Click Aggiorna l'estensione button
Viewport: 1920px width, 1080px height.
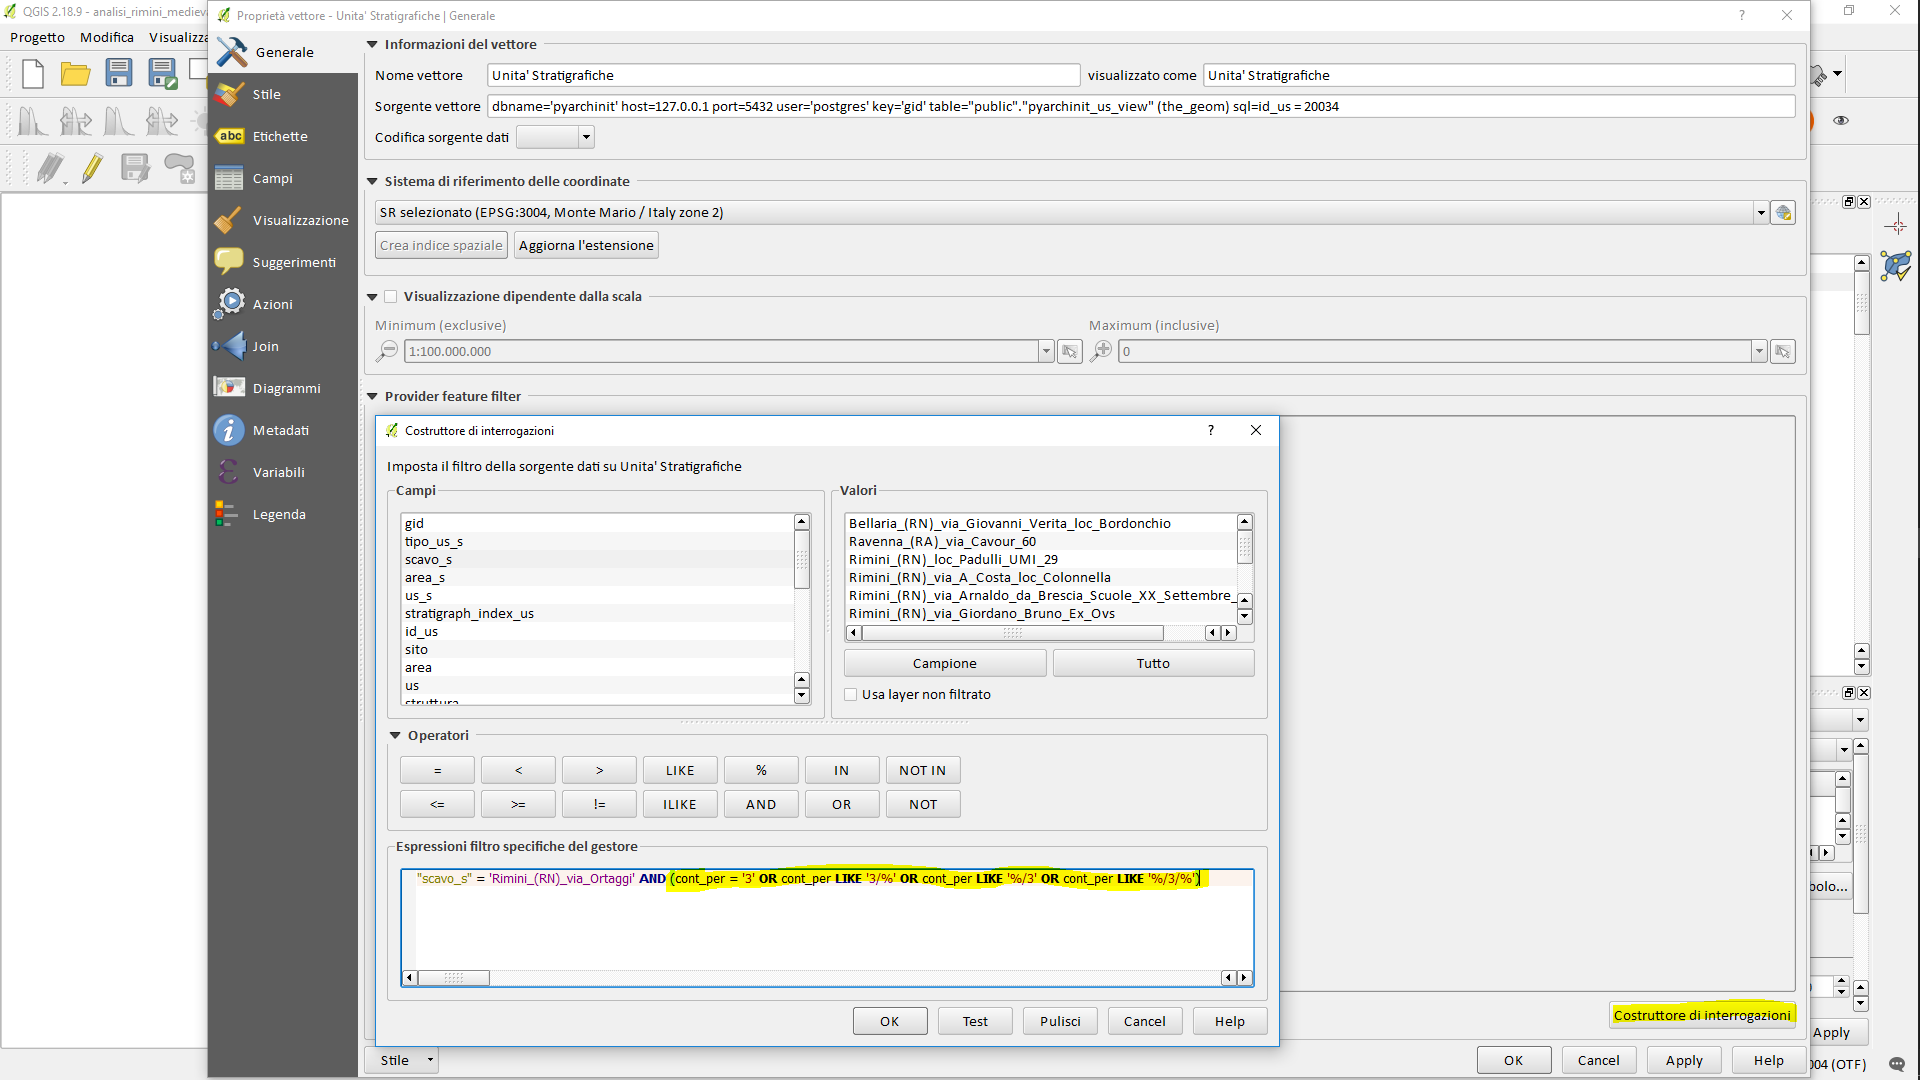pyautogui.click(x=586, y=245)
